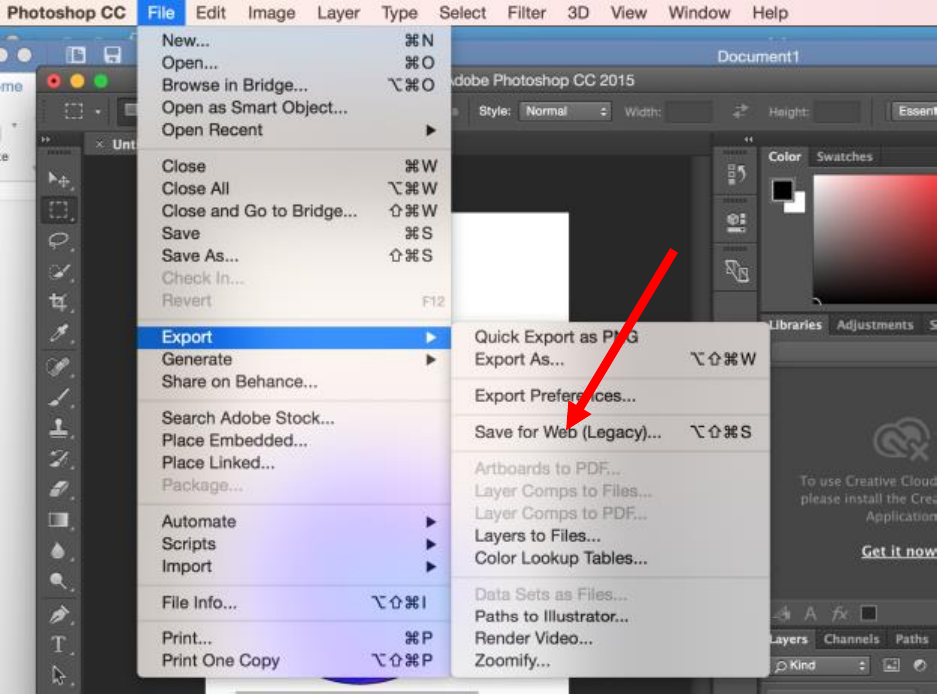Click the save icon in Document1 window
This screenshot has width=937, height=694.
(112, 55)
